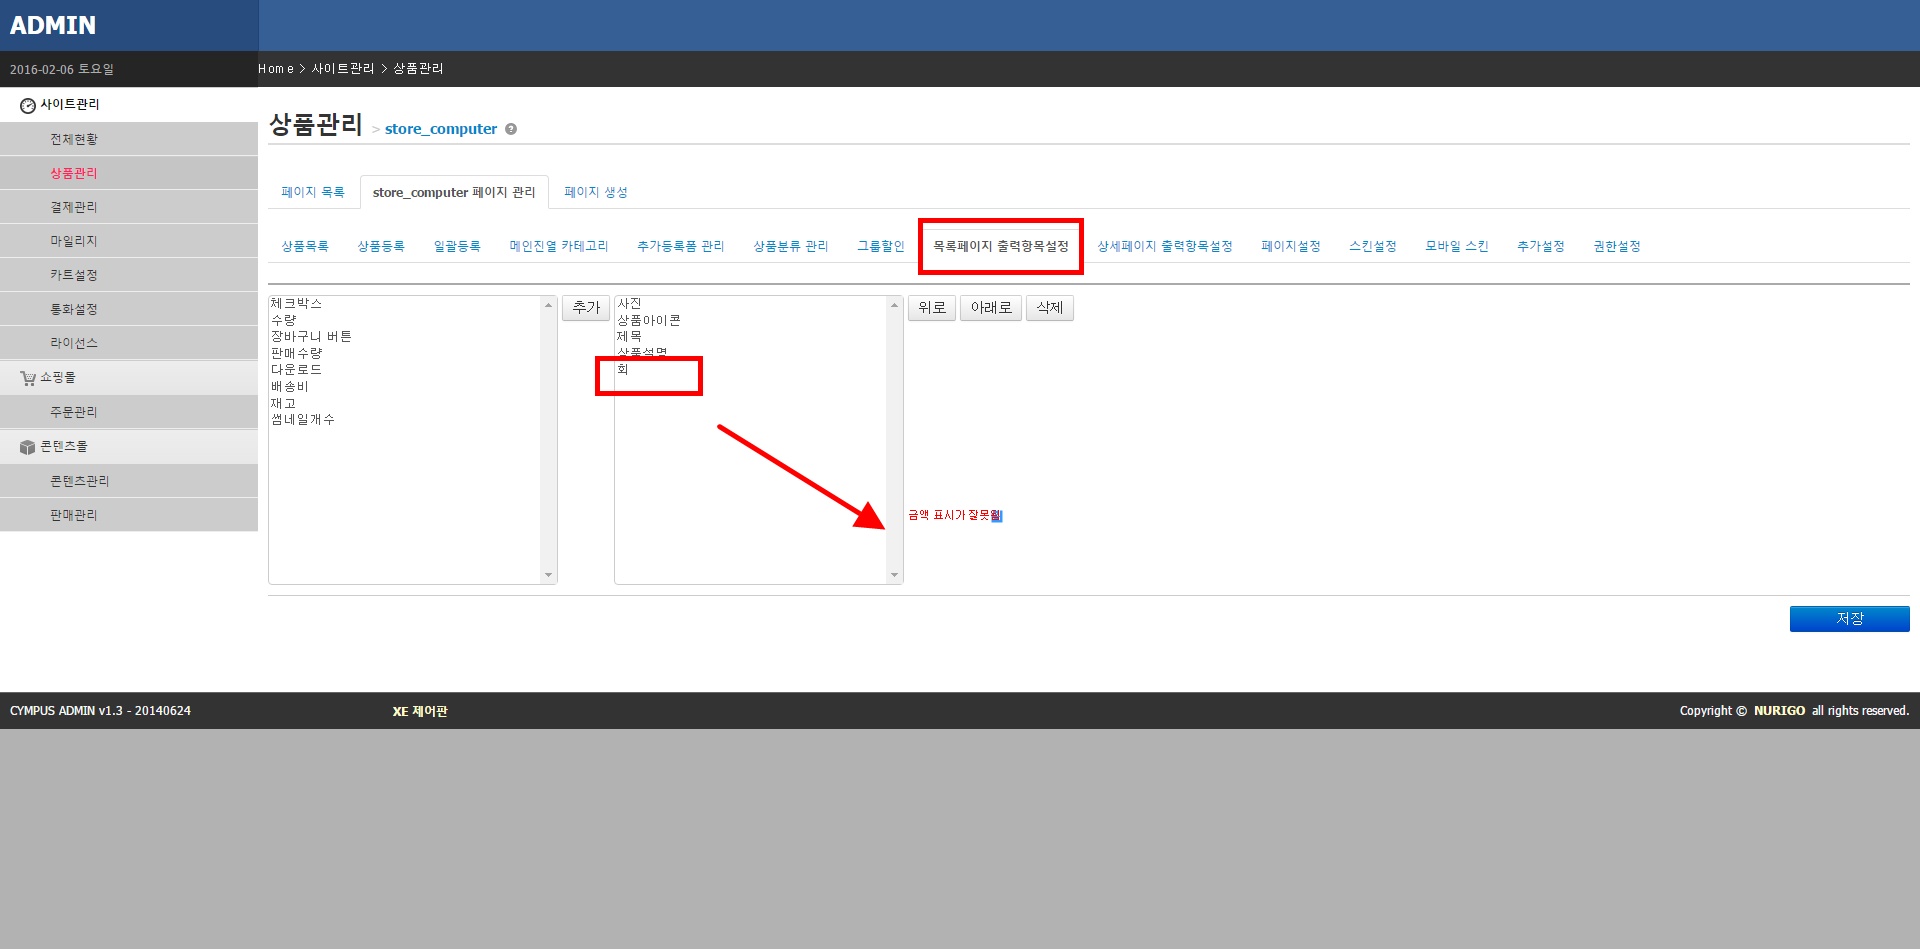Screen dimensions: 1920x949
Task: Select 상품아이콘 in the right list
Action: (648, 320)
